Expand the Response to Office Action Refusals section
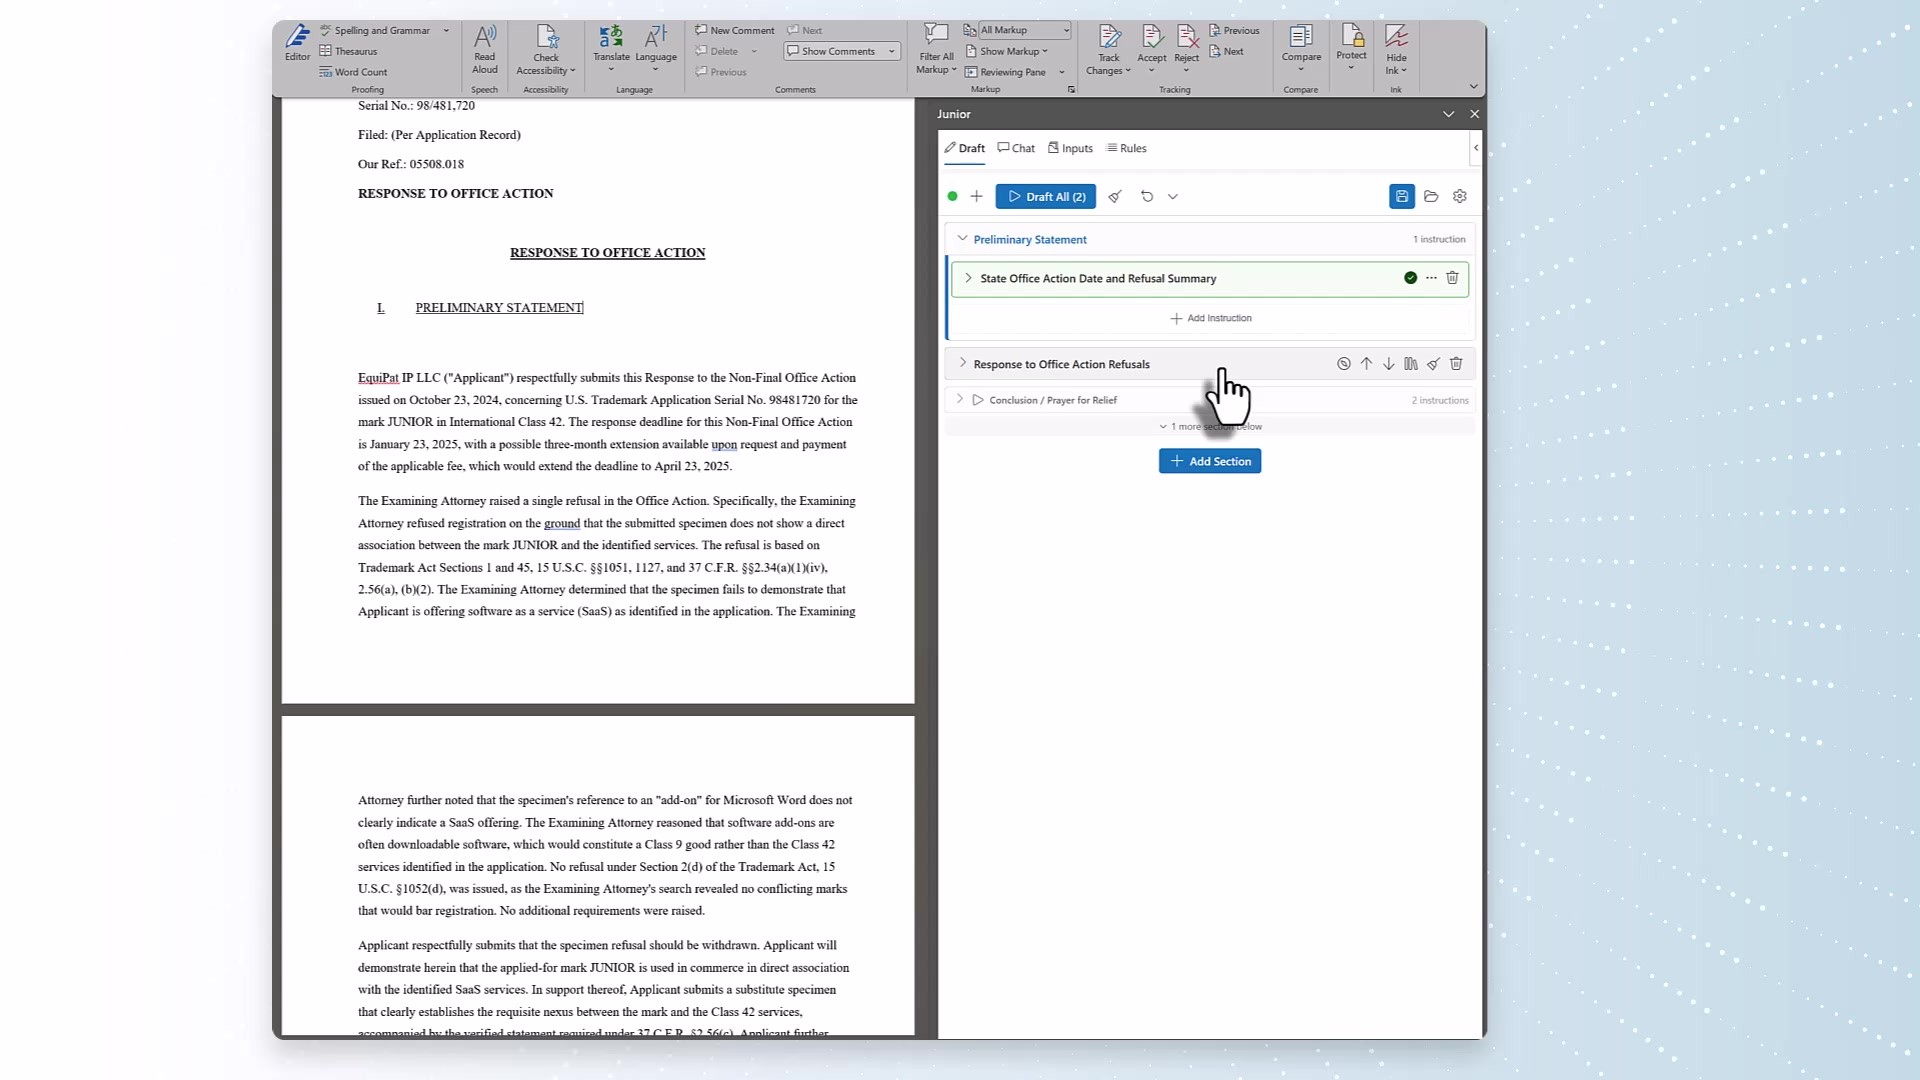1920x1080 pixels. pyautogui.click(x=962, y=364)
